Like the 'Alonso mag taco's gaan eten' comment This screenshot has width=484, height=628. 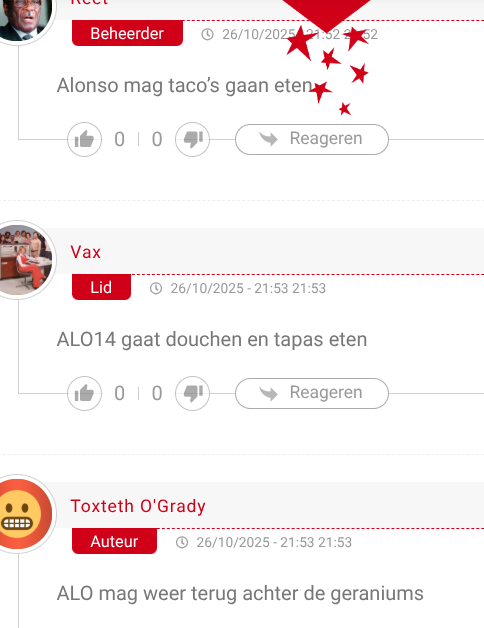point(84,139)
